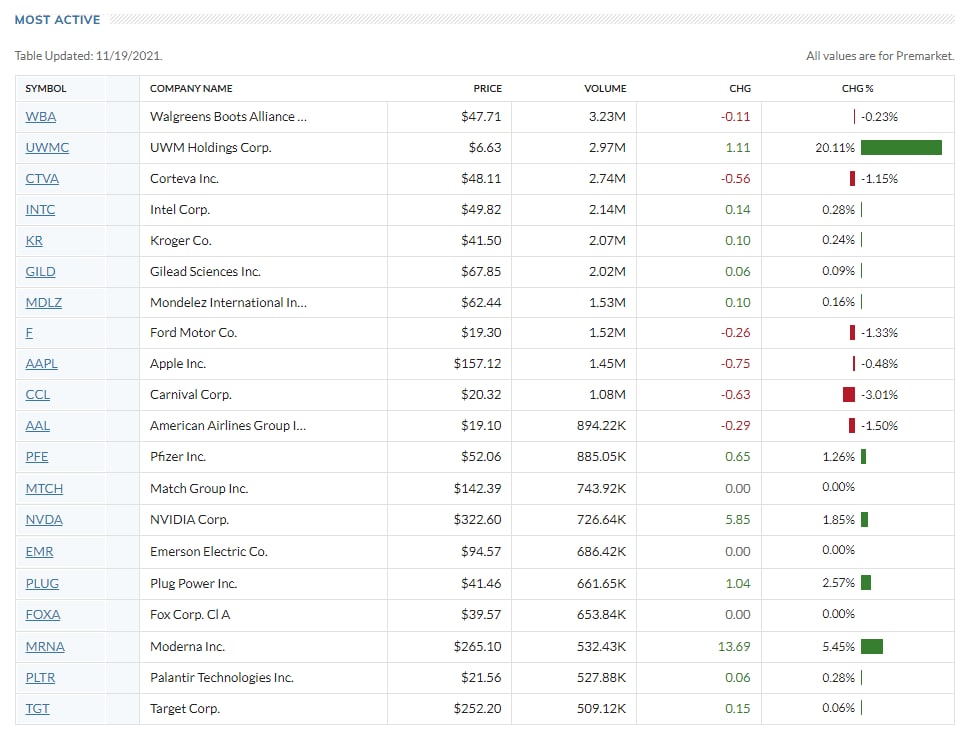Click the Emerson Electric price $94.57

click(x=481, y=551)
